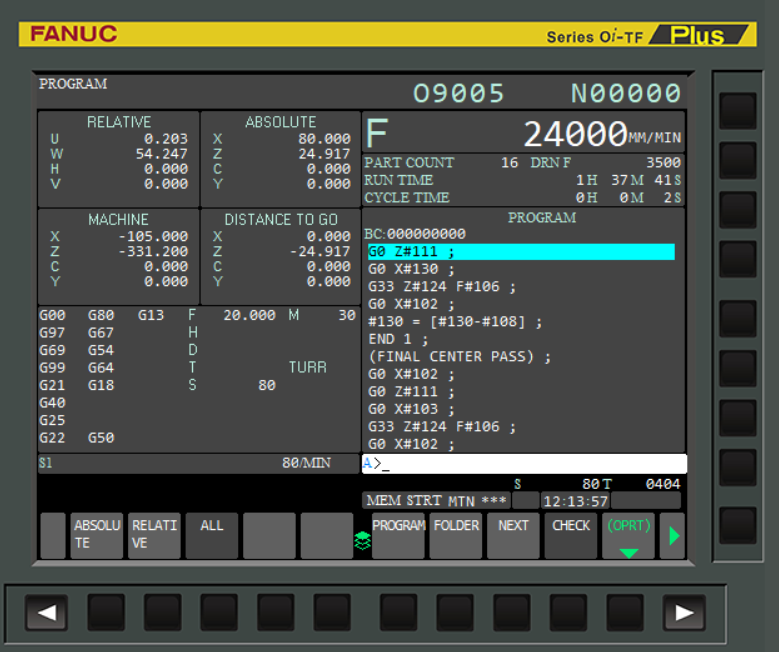Select the '#130 = [#130-#108] ;' program line

(455, 322)
